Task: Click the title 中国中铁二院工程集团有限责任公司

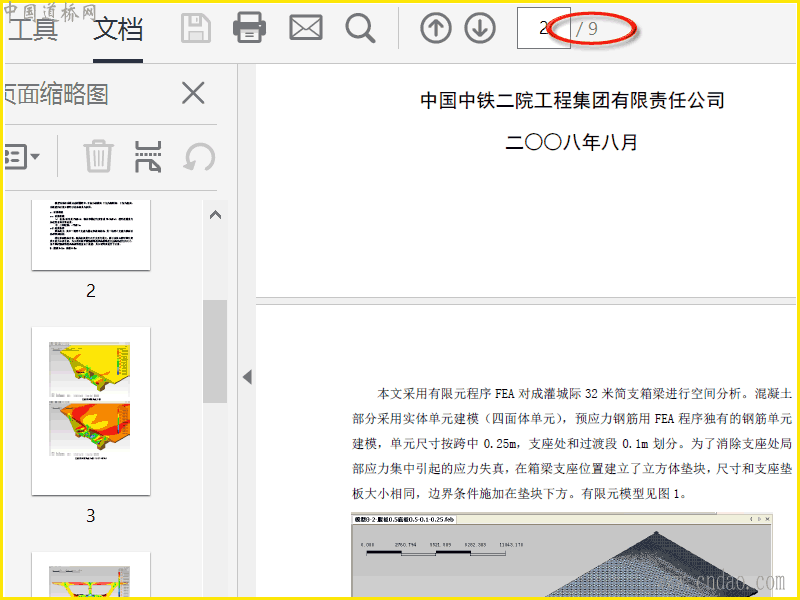Action: [572, 100]
